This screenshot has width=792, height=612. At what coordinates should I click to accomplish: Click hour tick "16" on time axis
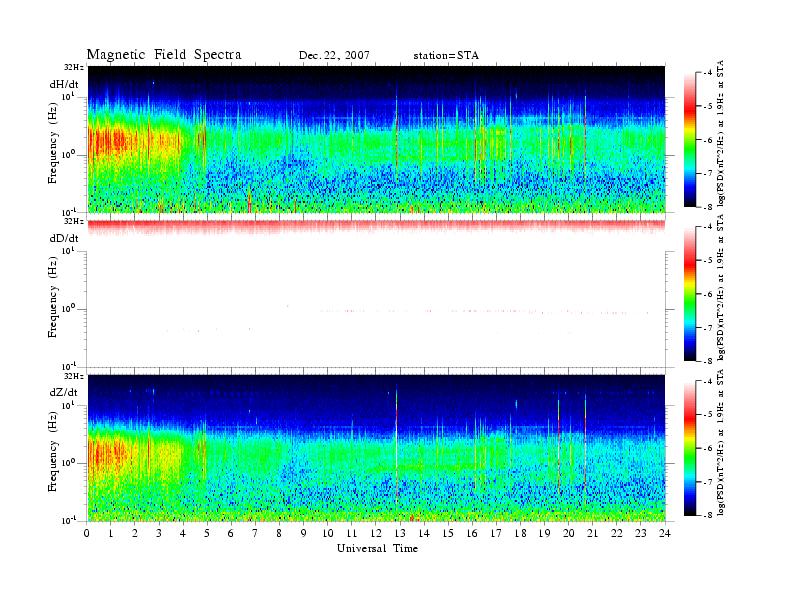472,533
